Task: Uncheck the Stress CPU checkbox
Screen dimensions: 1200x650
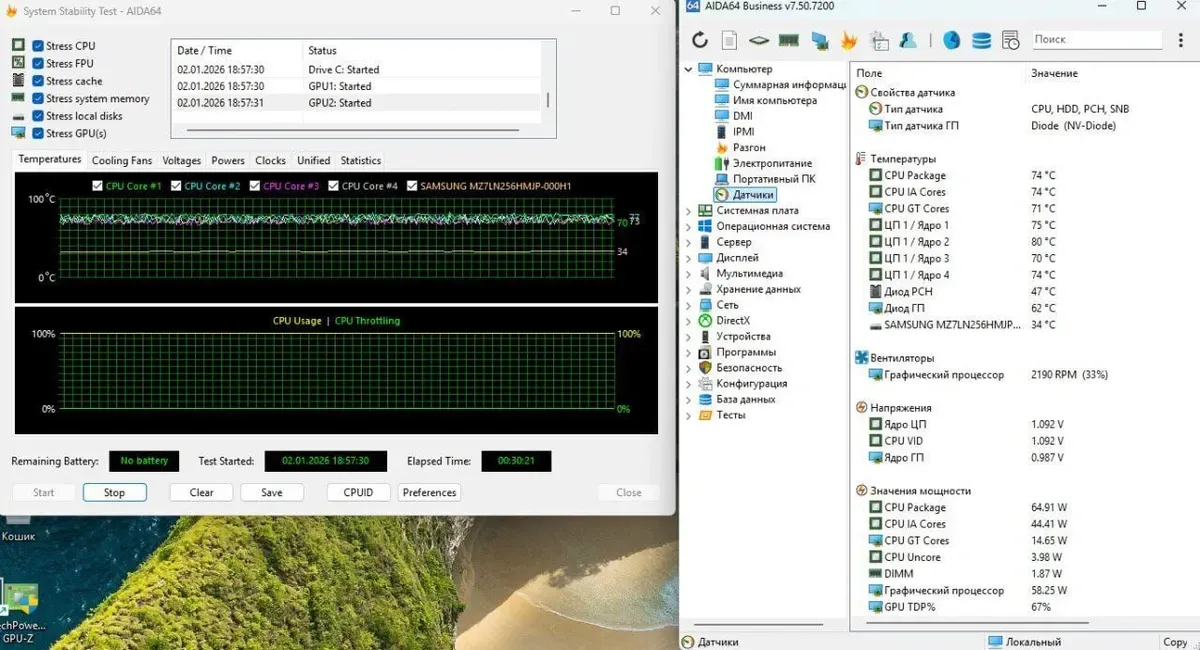Action: pyautogui.click(x=38, y=46)
